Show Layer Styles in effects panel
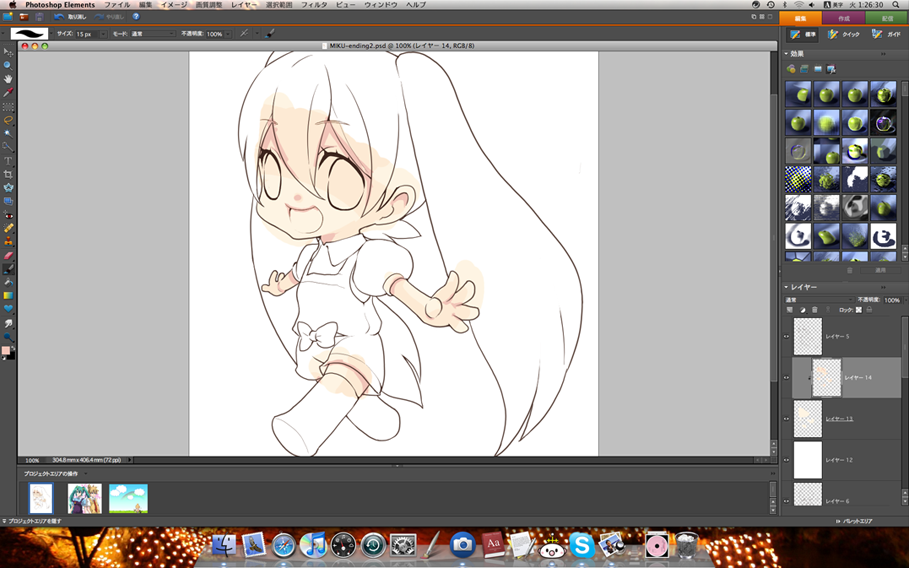The width and height of the screenshot is (909, 568). (x=804, y=69)
